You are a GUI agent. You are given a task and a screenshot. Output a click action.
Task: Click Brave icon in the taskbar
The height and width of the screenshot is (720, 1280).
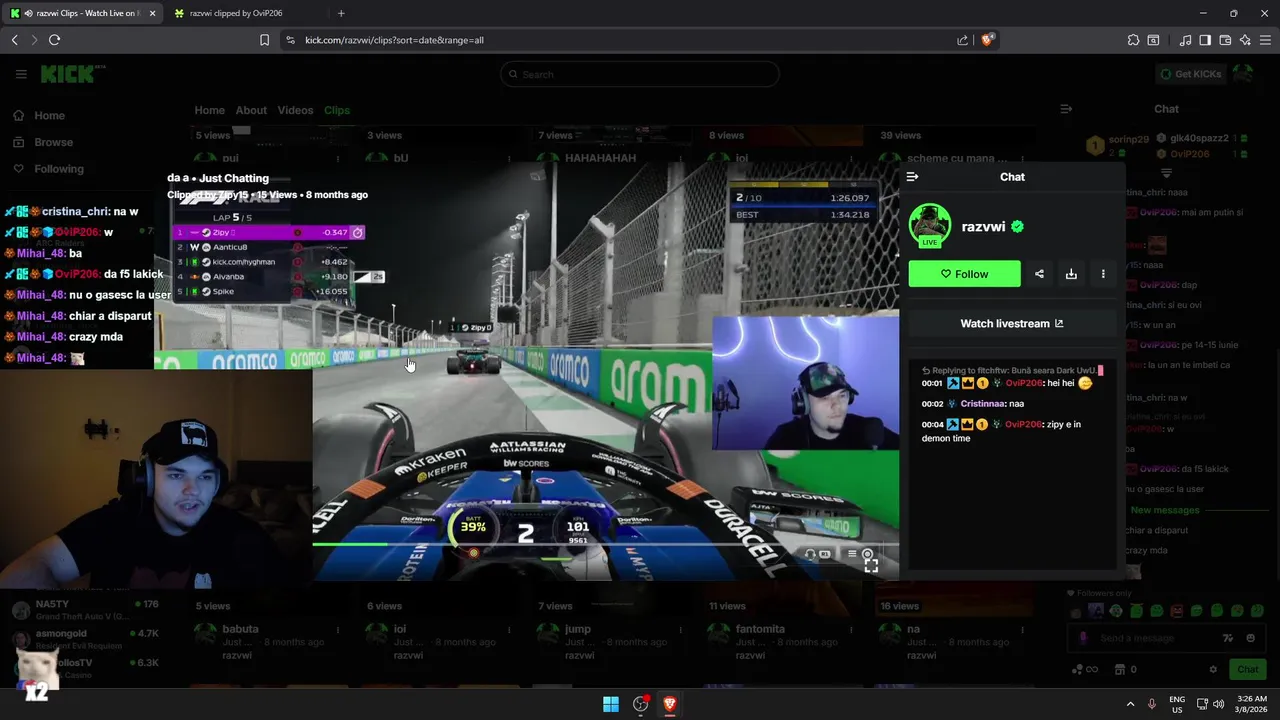coord(670,704)
